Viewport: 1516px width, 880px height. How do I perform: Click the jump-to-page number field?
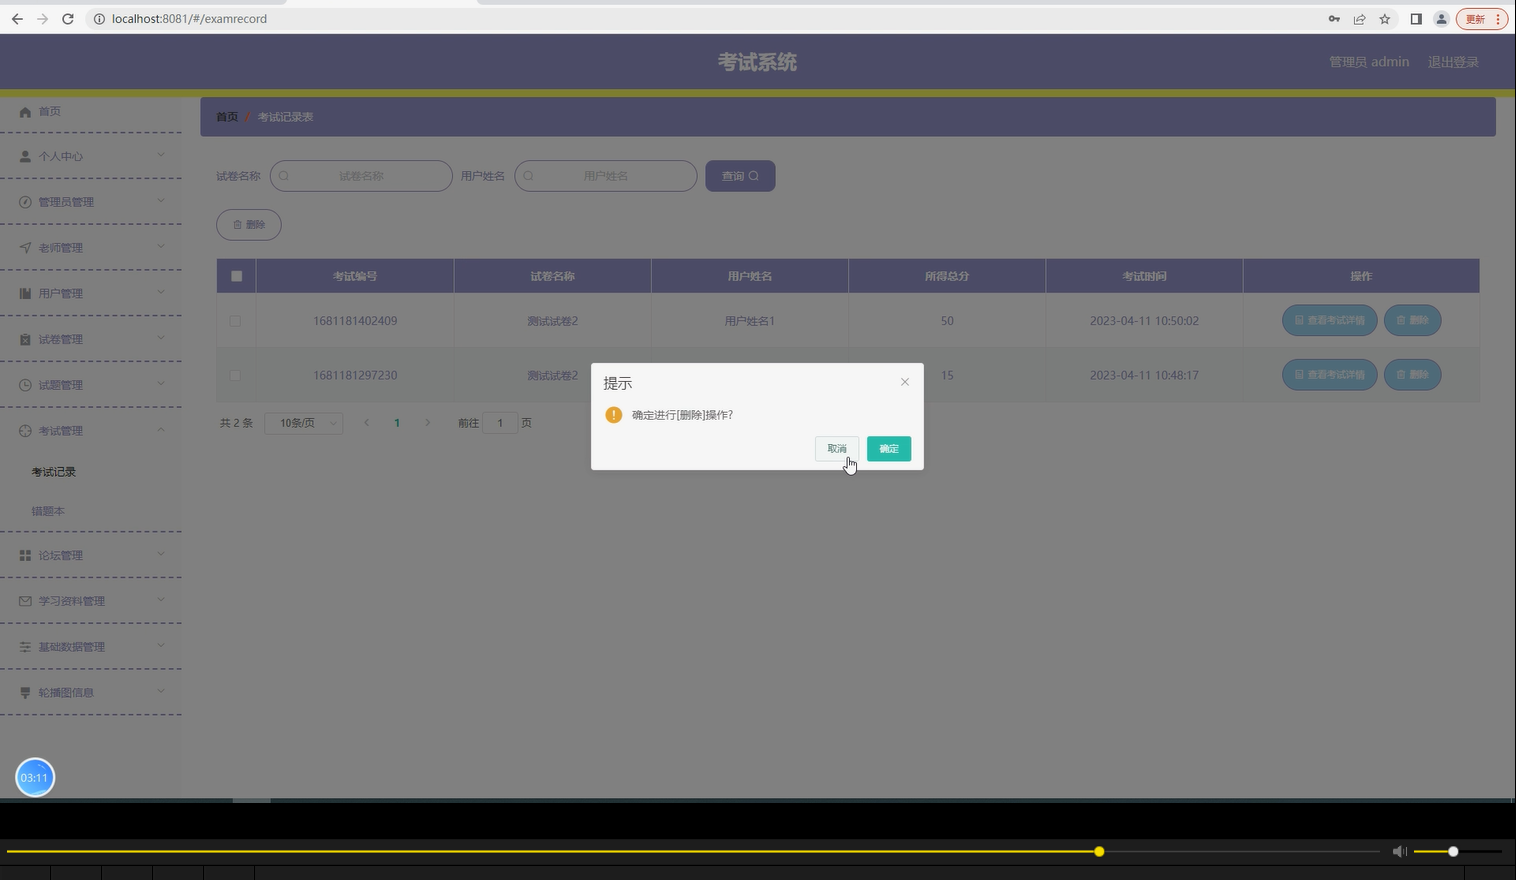[x=500, y=423]
